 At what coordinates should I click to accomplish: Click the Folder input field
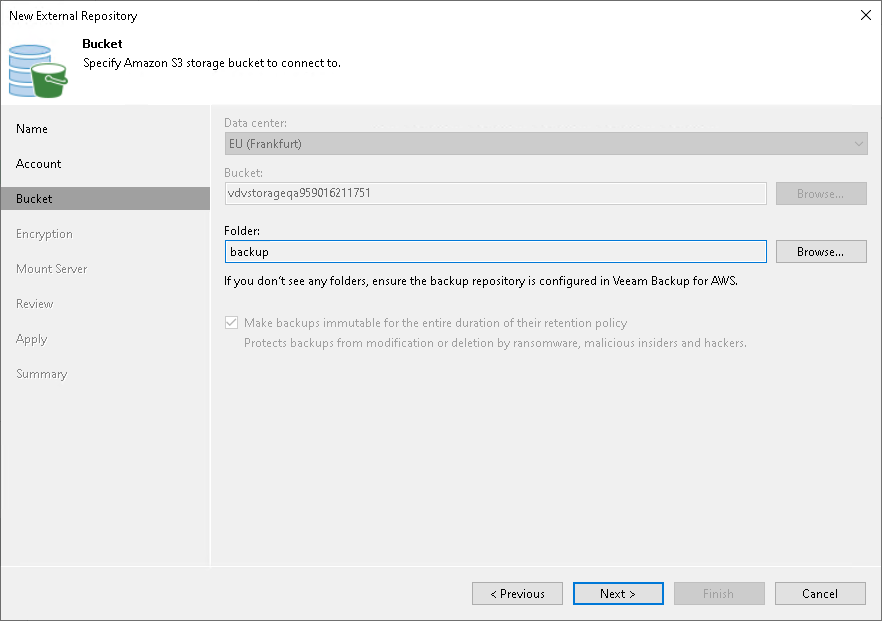495,251
